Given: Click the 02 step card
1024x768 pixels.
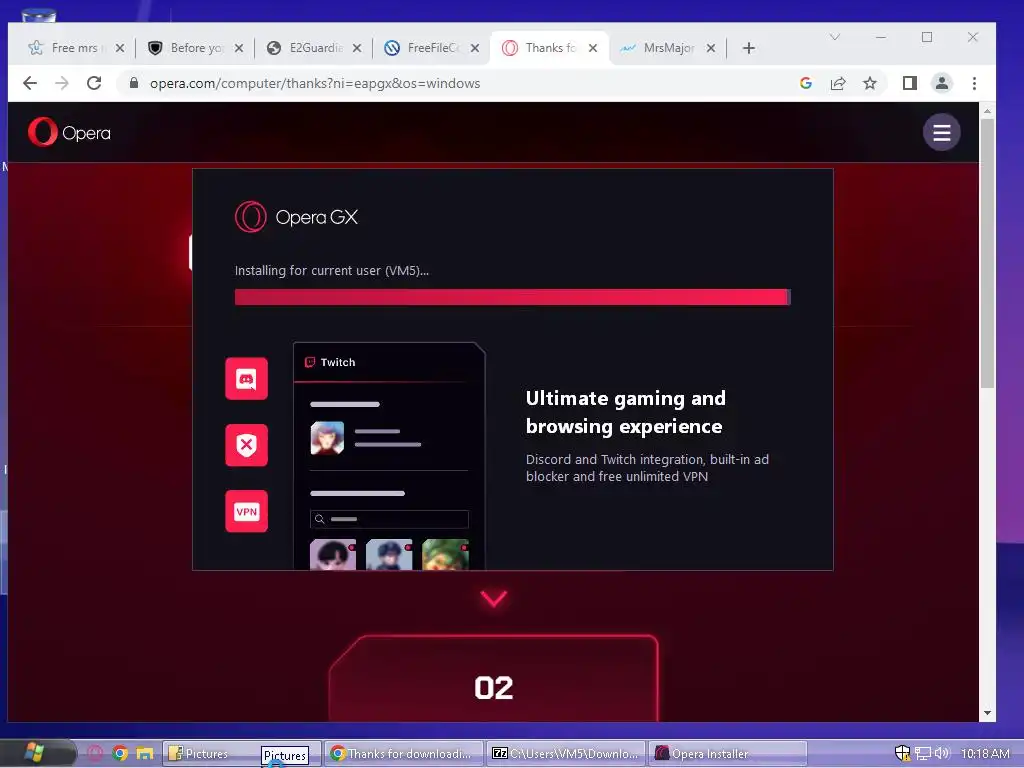Looking at the screenshot, I should [x=494, y=679].
